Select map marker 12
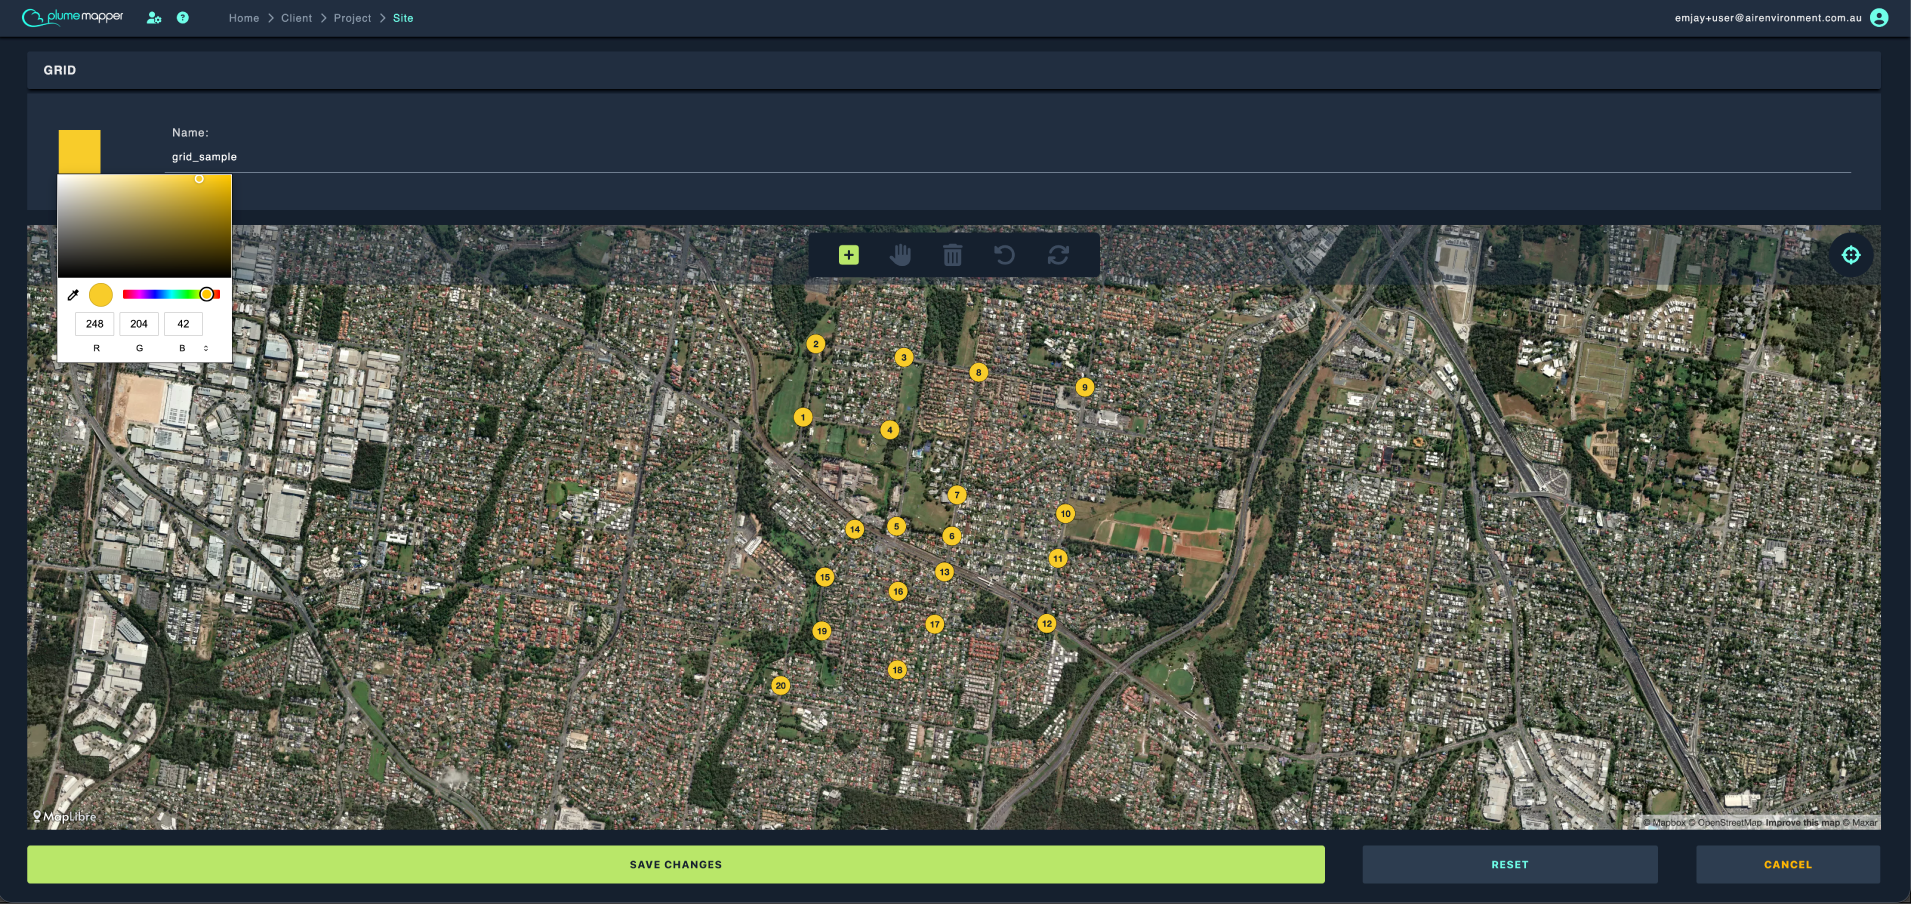1913x904 pixels. coord(1046,623)
